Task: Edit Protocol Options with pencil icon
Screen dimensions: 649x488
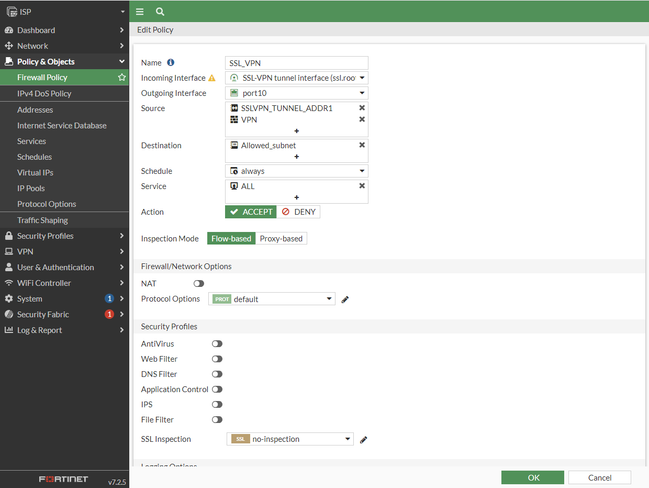Action: coord(345,299)
